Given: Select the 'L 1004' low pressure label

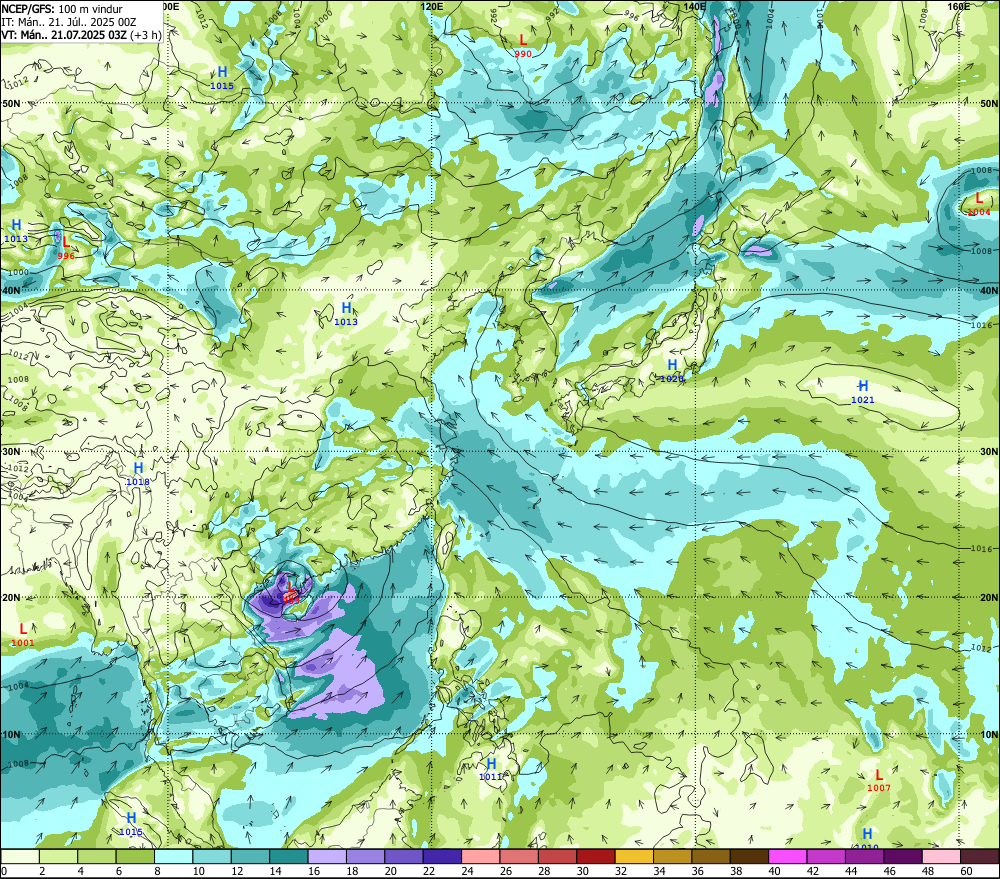Looking at the screenshot, I should click(x=979, y=205).
